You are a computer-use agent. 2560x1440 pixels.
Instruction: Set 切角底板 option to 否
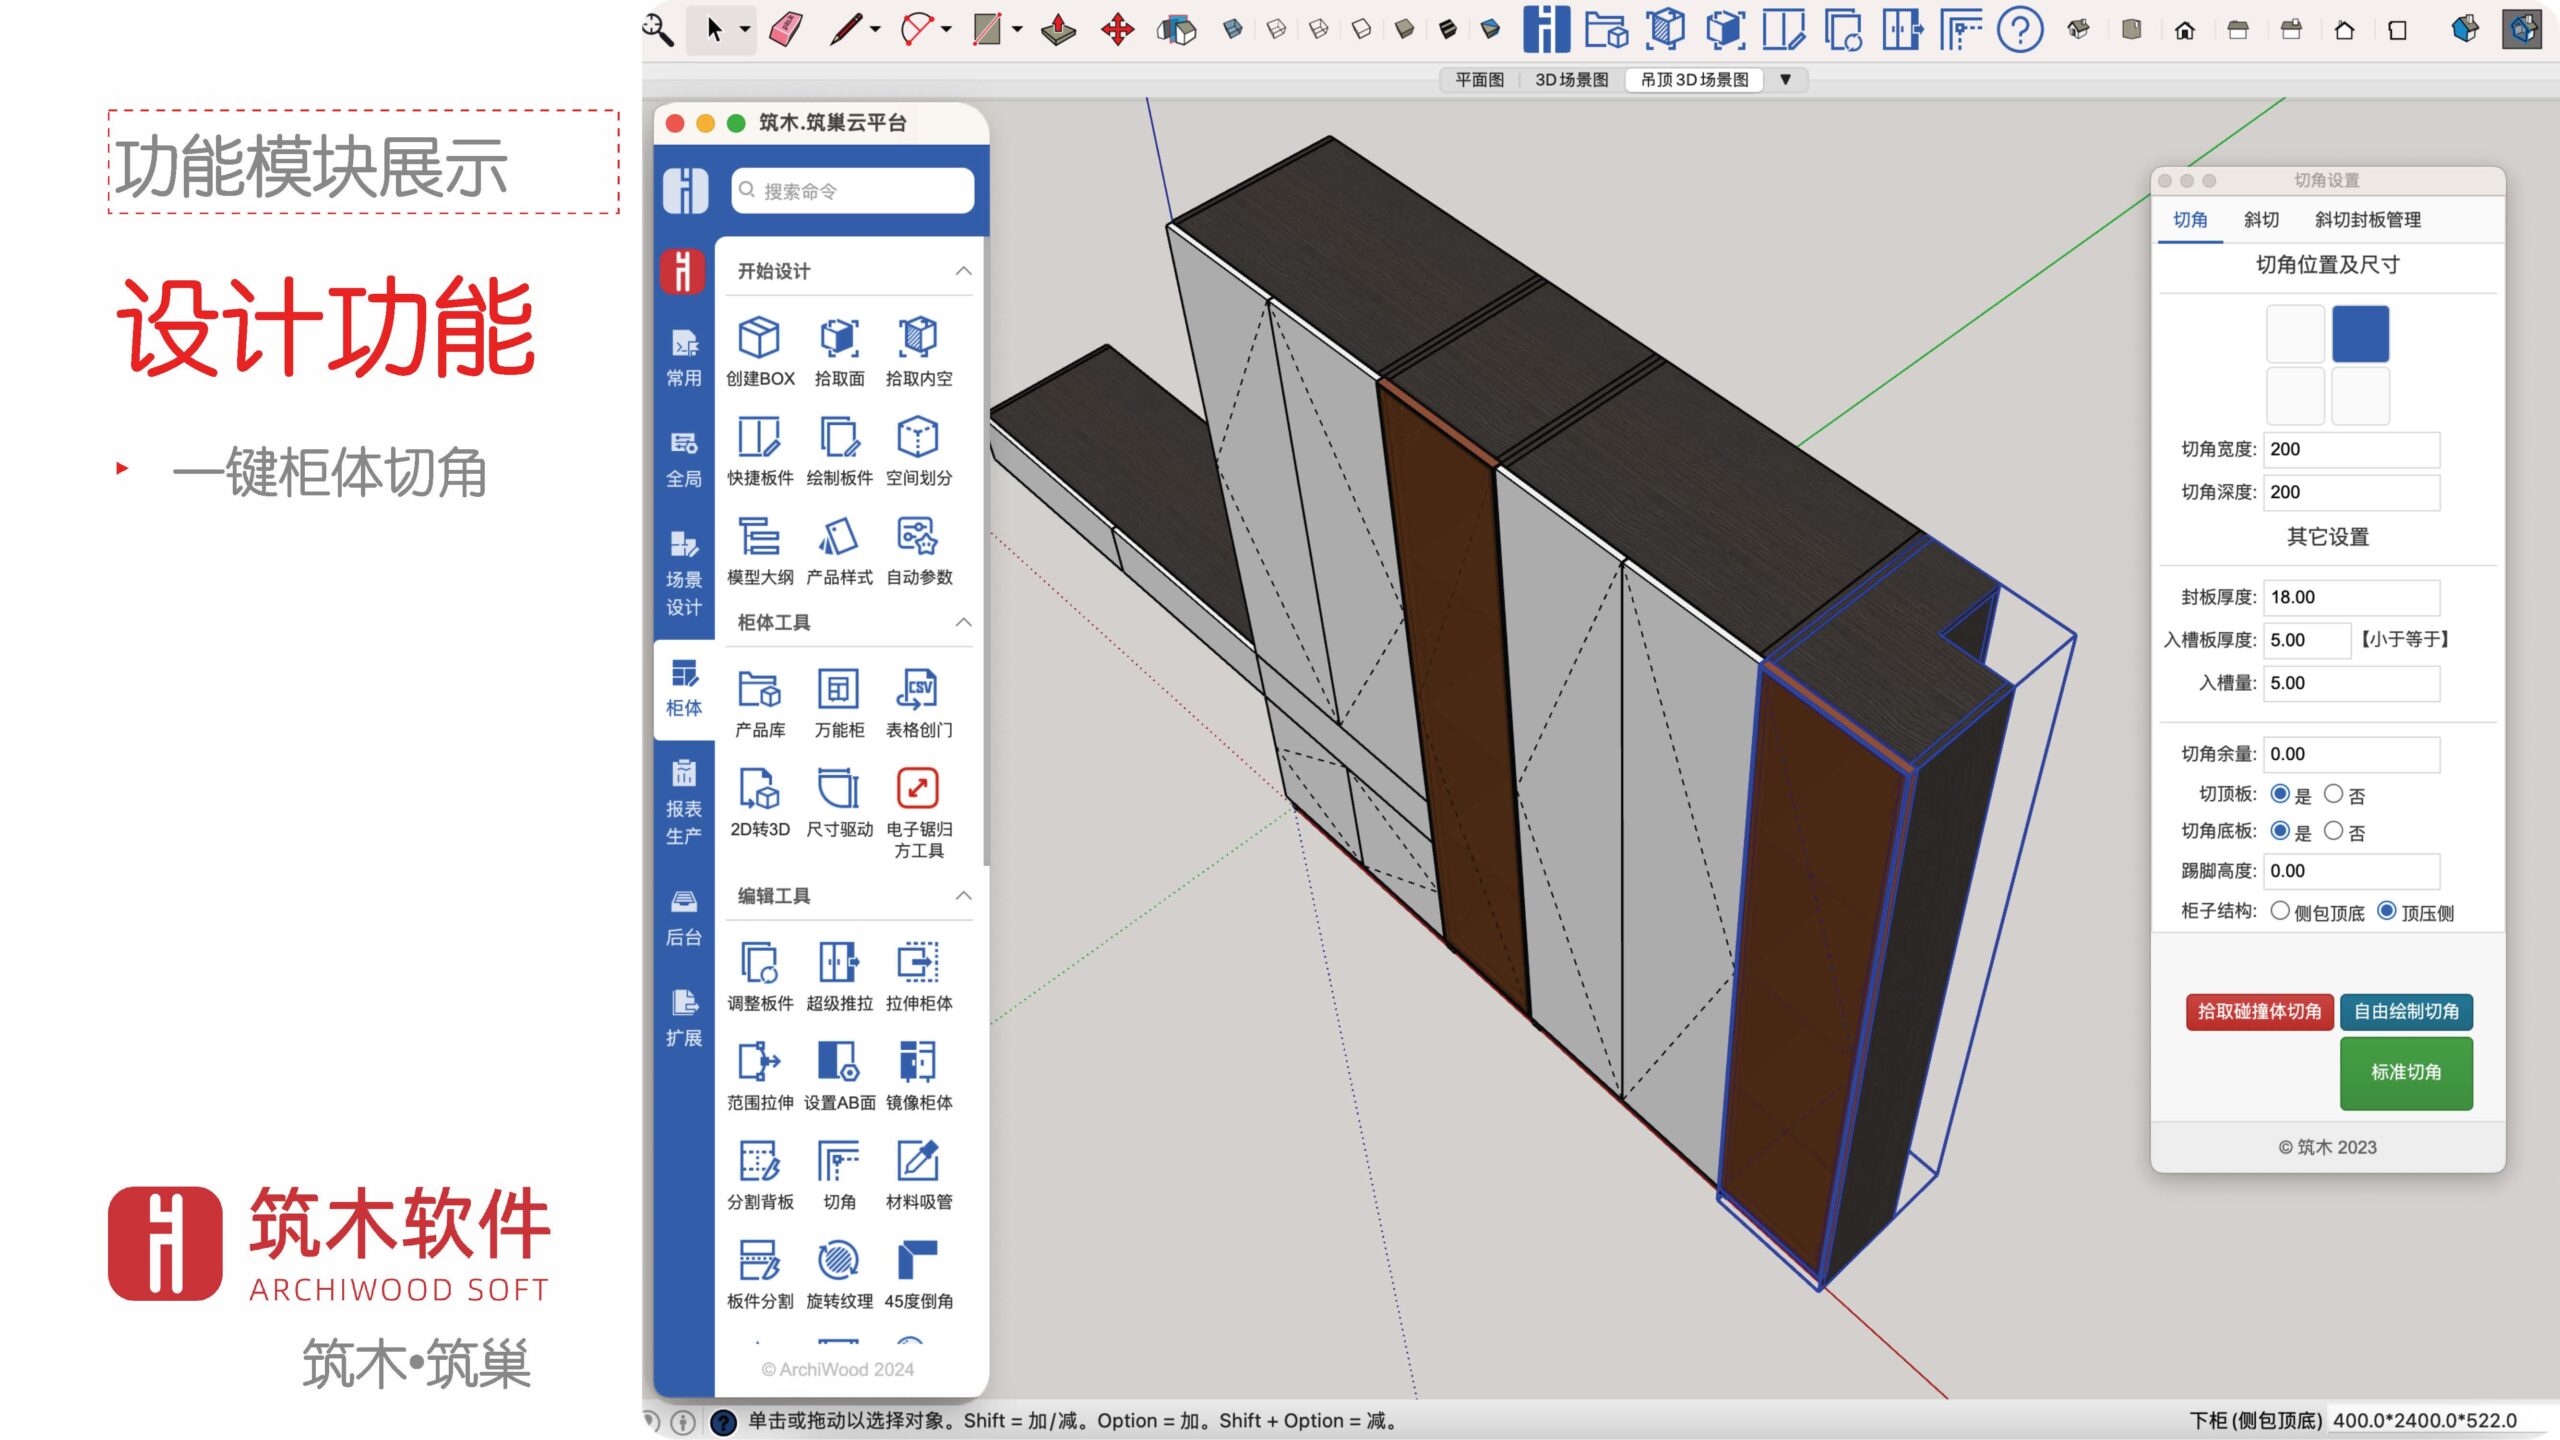point(2333,831)
